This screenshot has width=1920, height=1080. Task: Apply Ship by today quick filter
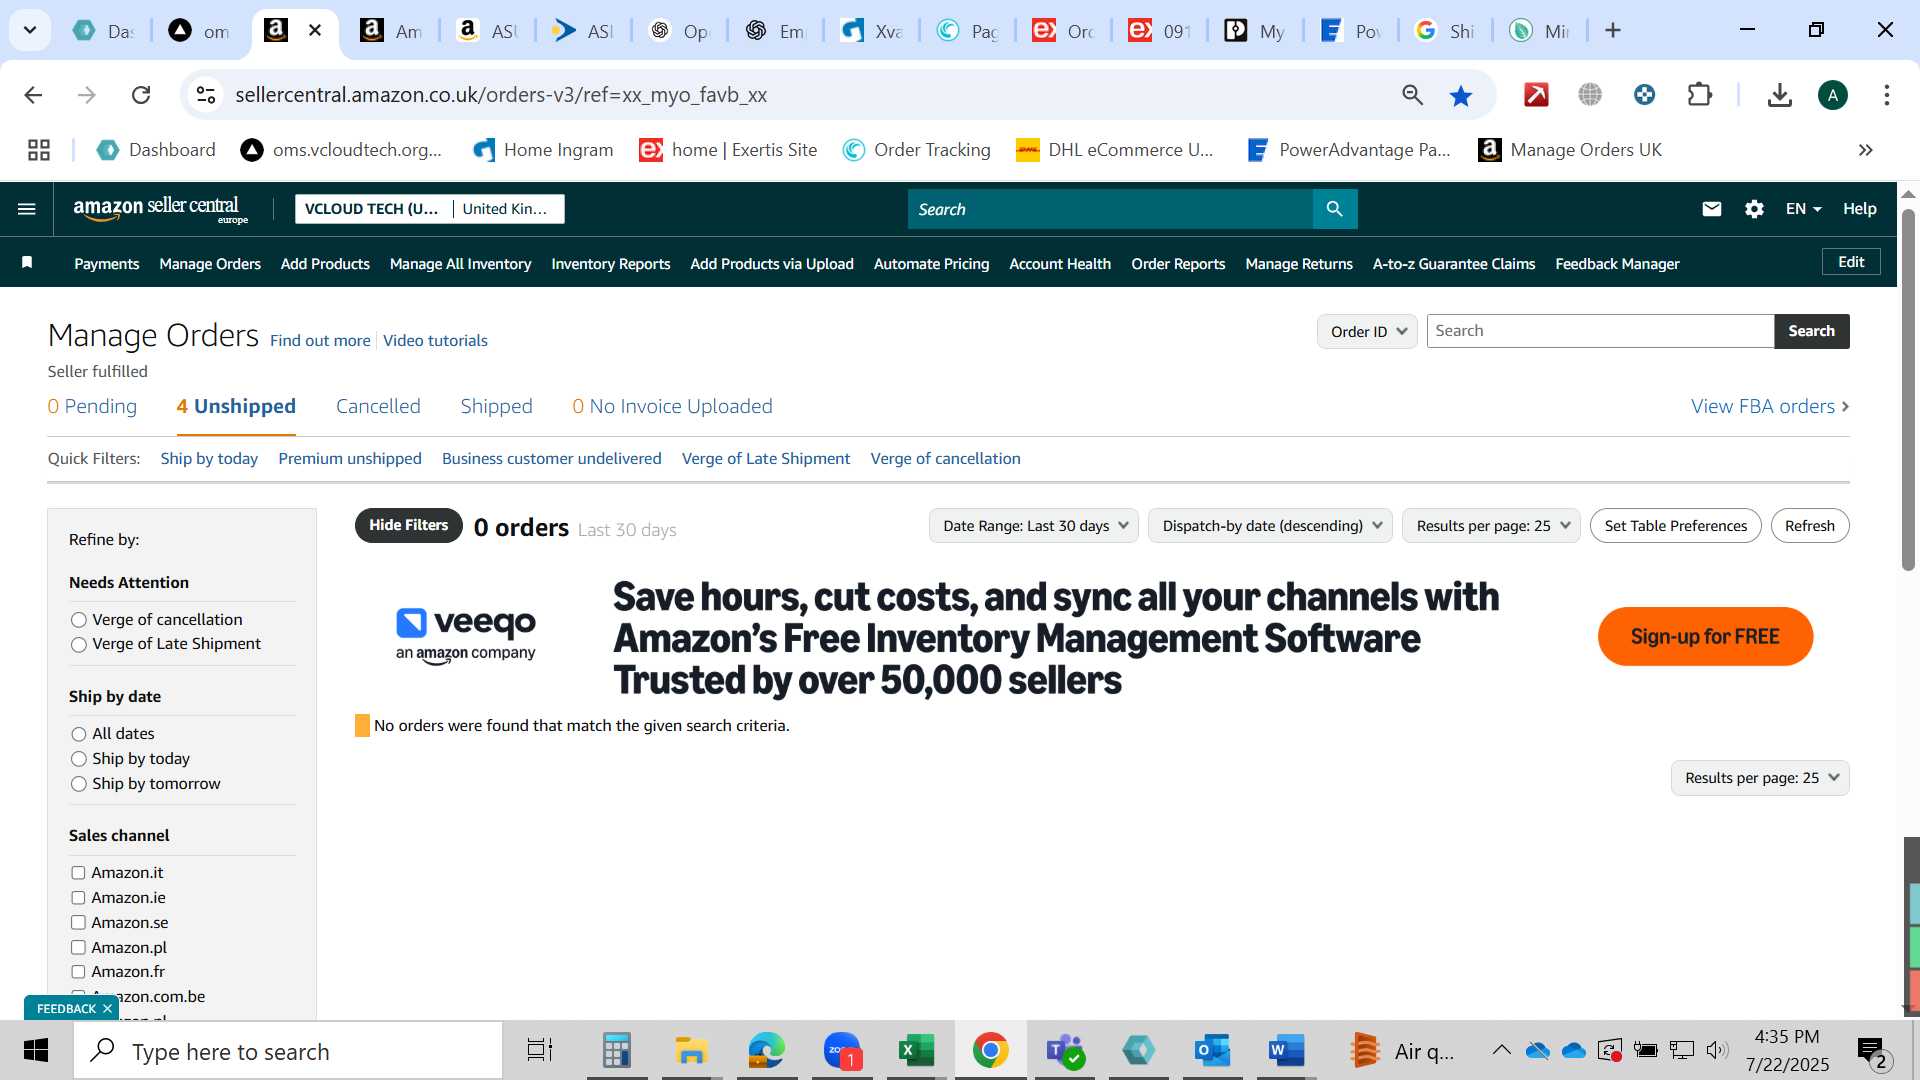pyautogui.click(x=209, y=459)
